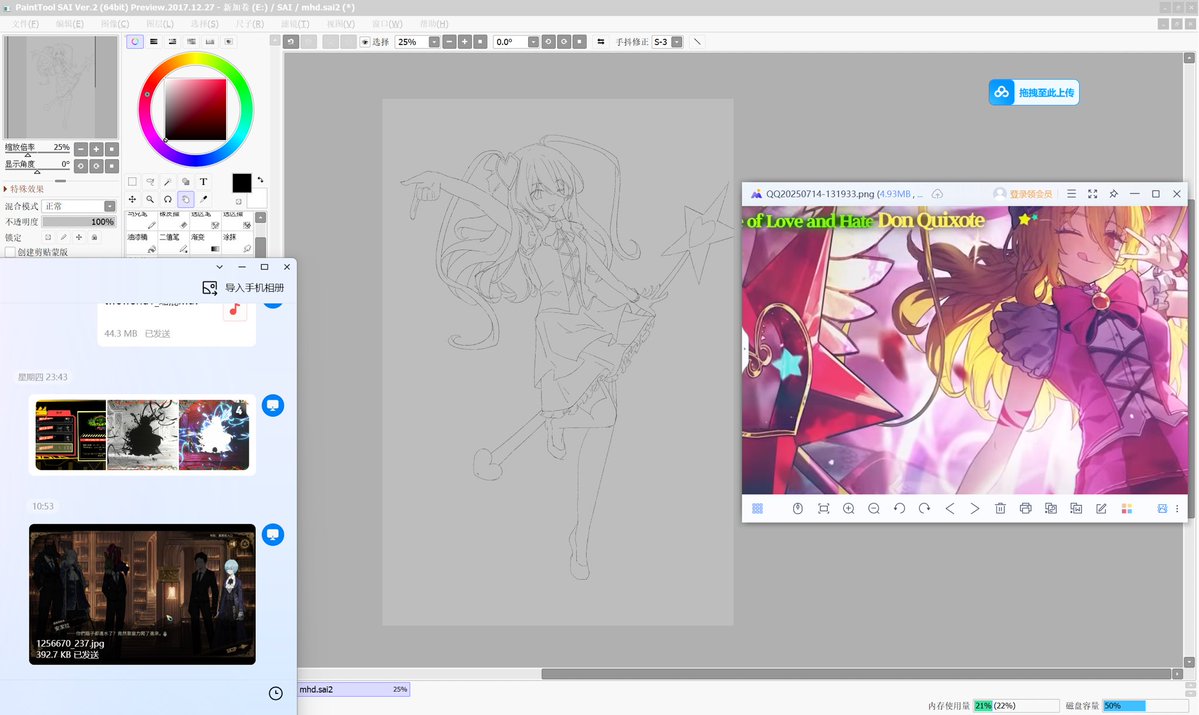Viewport: 1199px width, 715px height.
Task: Toggle the selection visibility checkbox in toolbar
Action: point(365,42)
